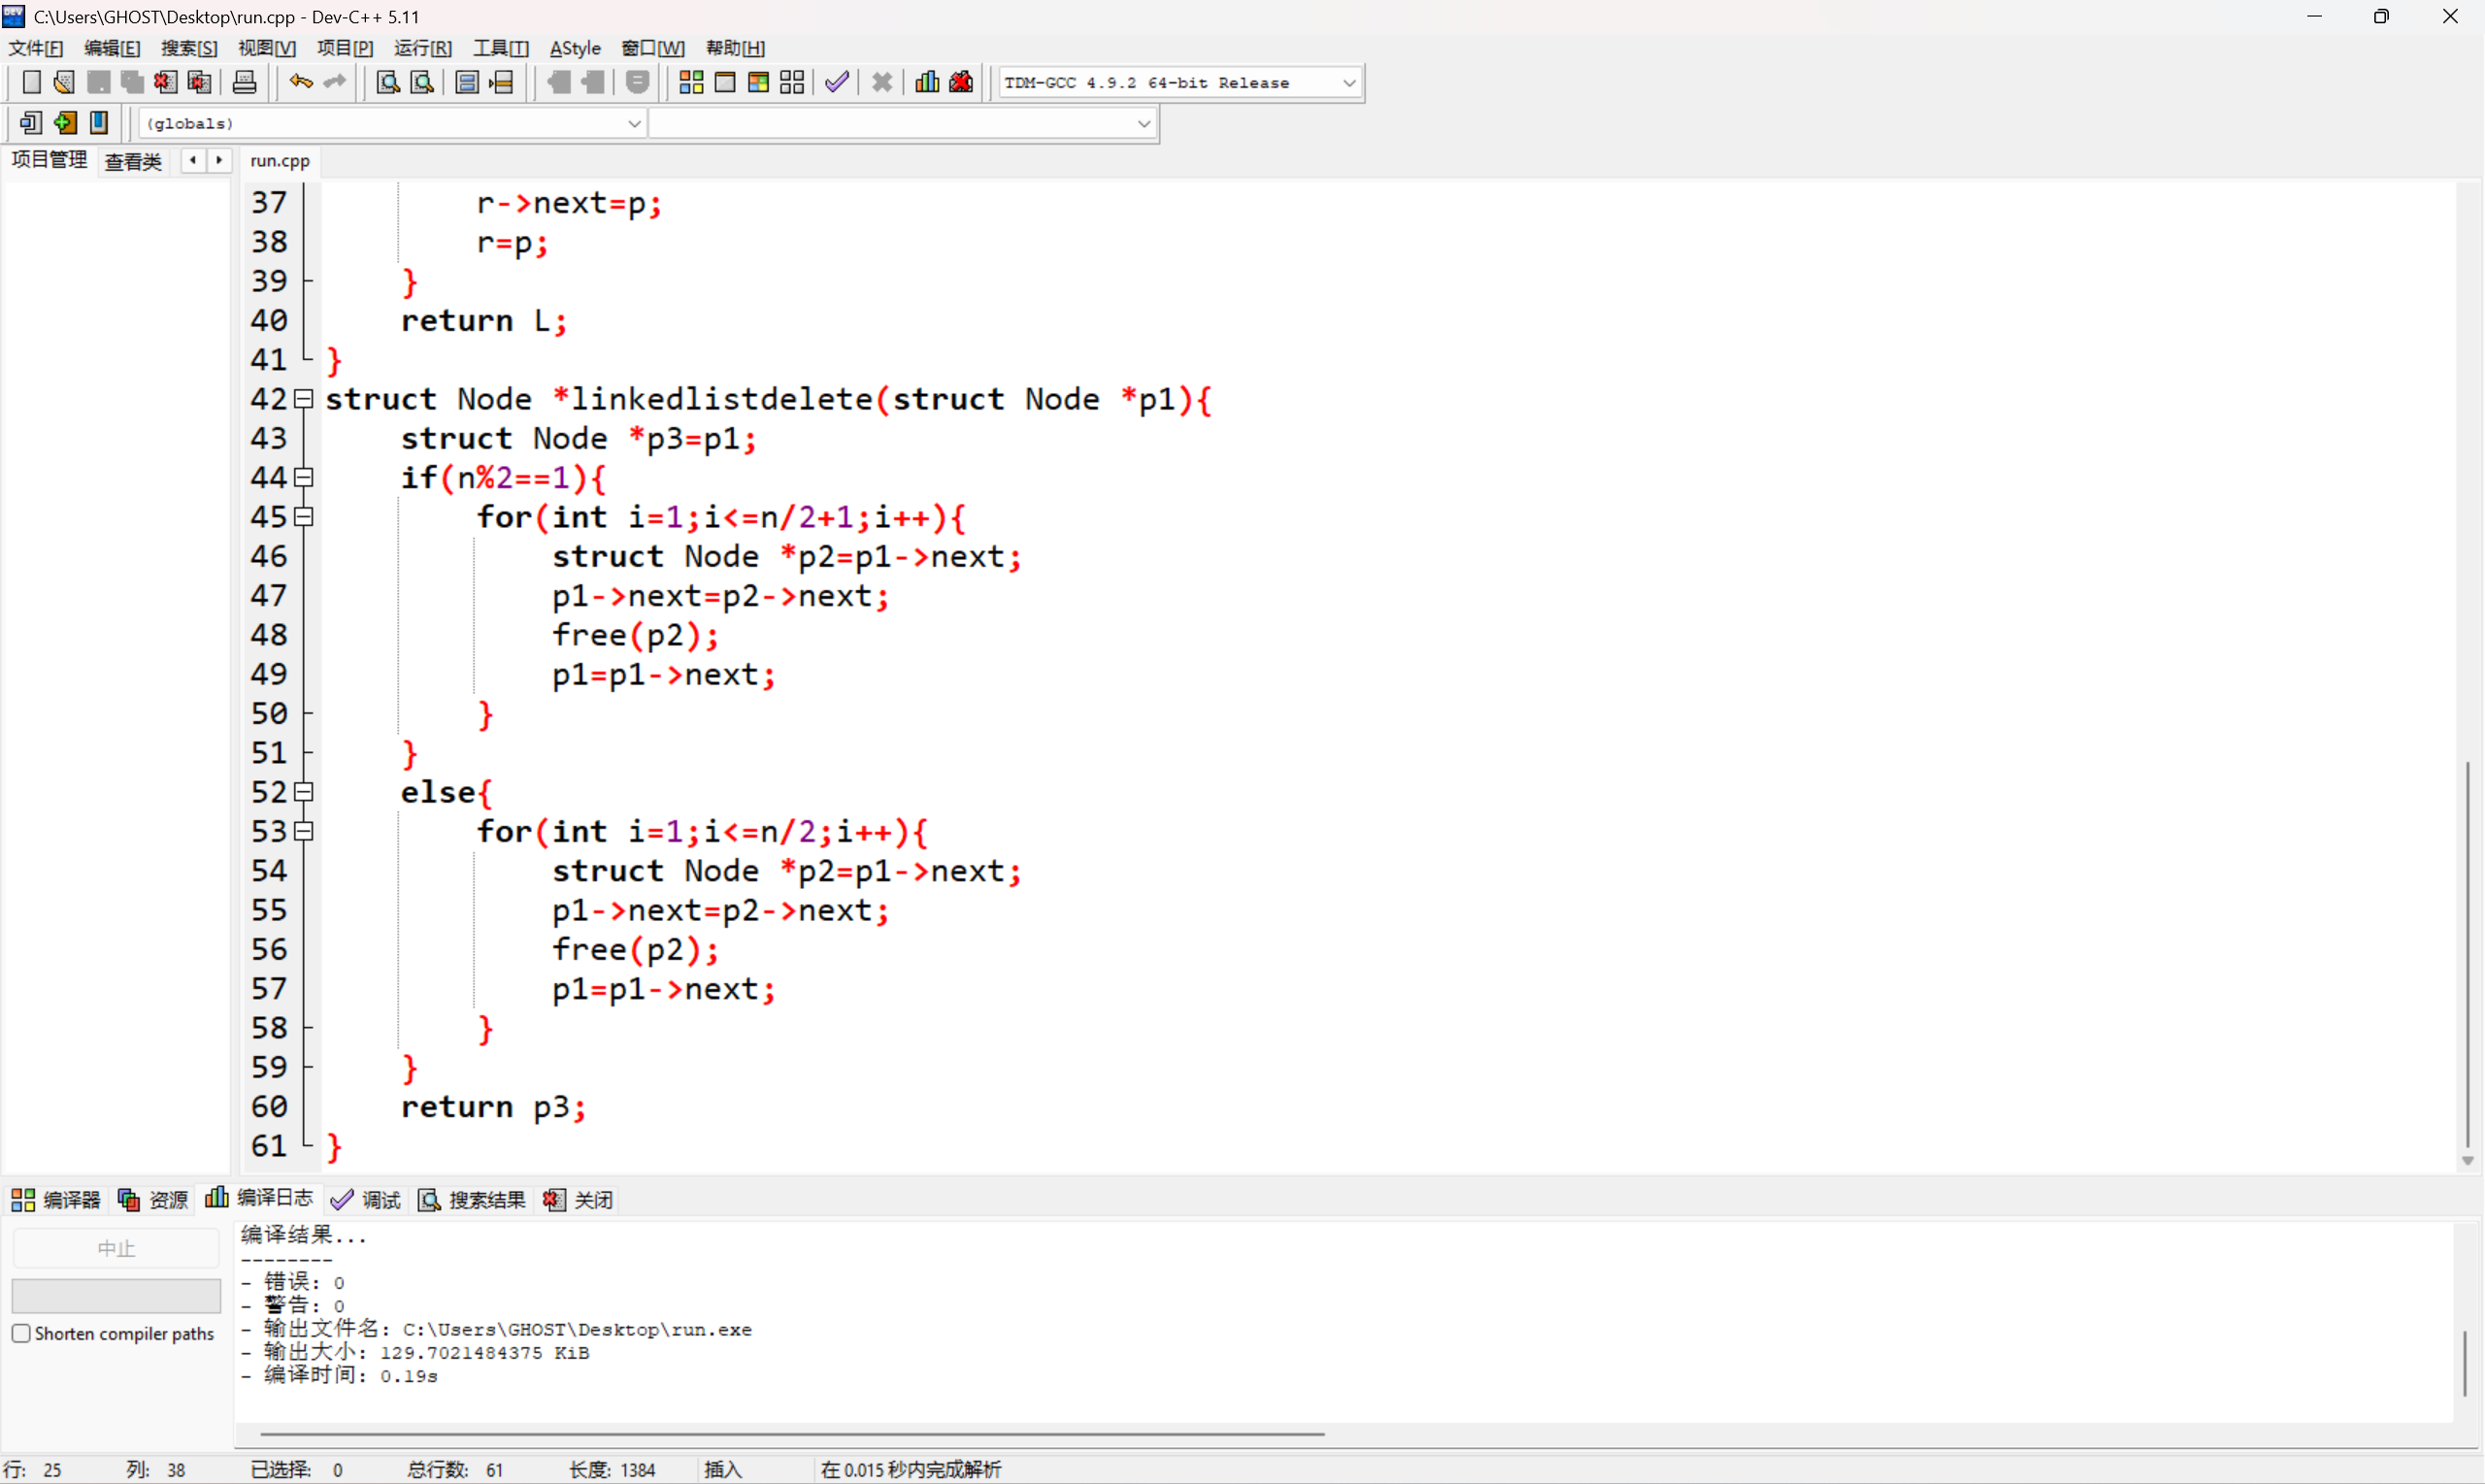Click the Undo arrow icon

tap(300, 82)
